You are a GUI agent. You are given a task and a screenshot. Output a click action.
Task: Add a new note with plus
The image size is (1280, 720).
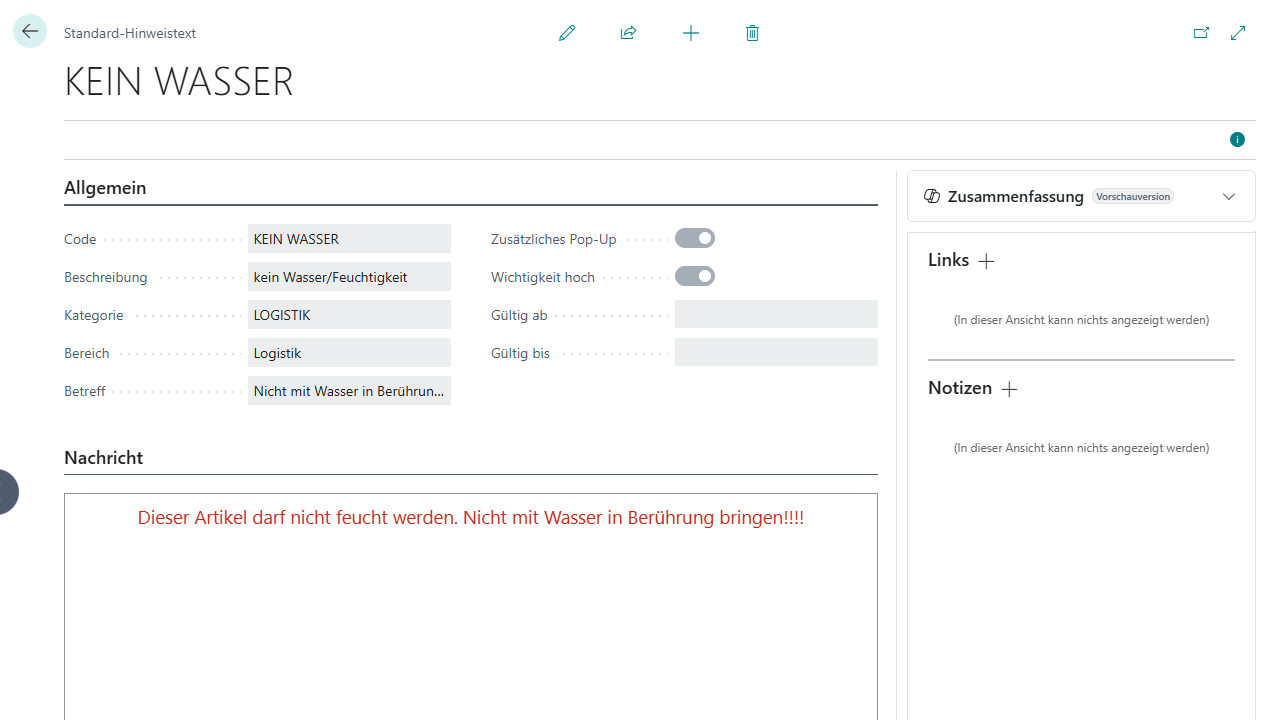pyautogui.click(x=1009, y=389)
